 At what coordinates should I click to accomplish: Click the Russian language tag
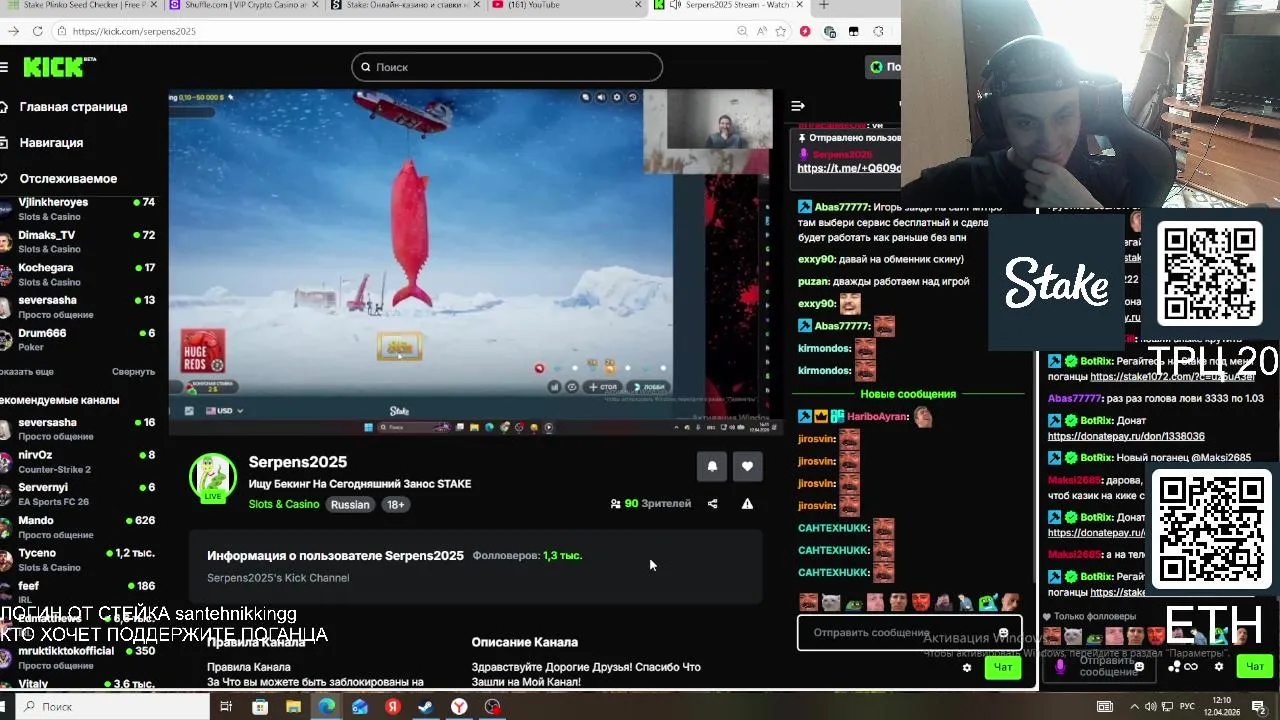[350, 505]
